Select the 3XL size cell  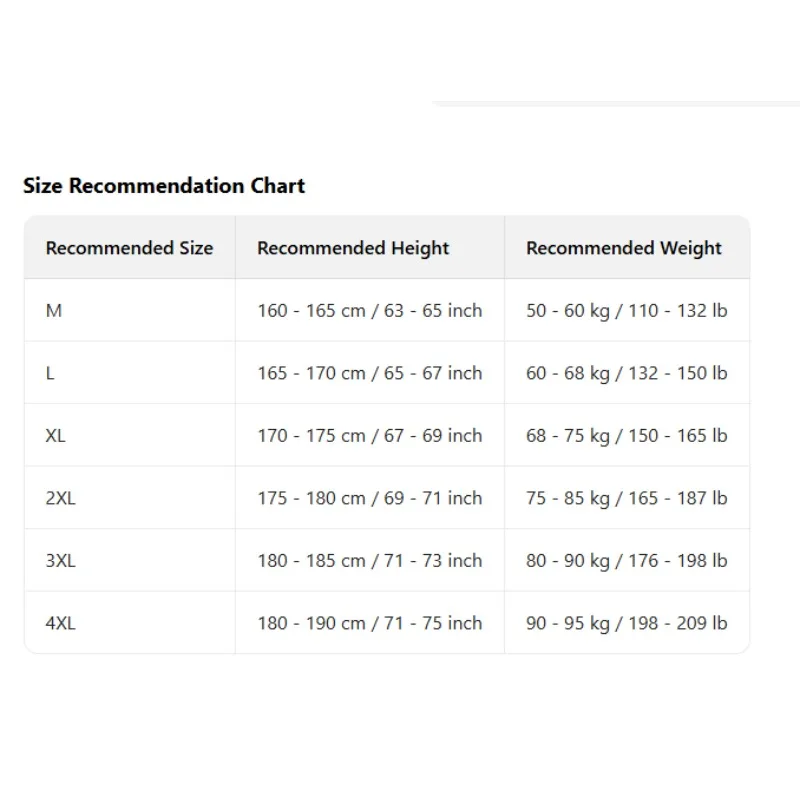(60, 561)
